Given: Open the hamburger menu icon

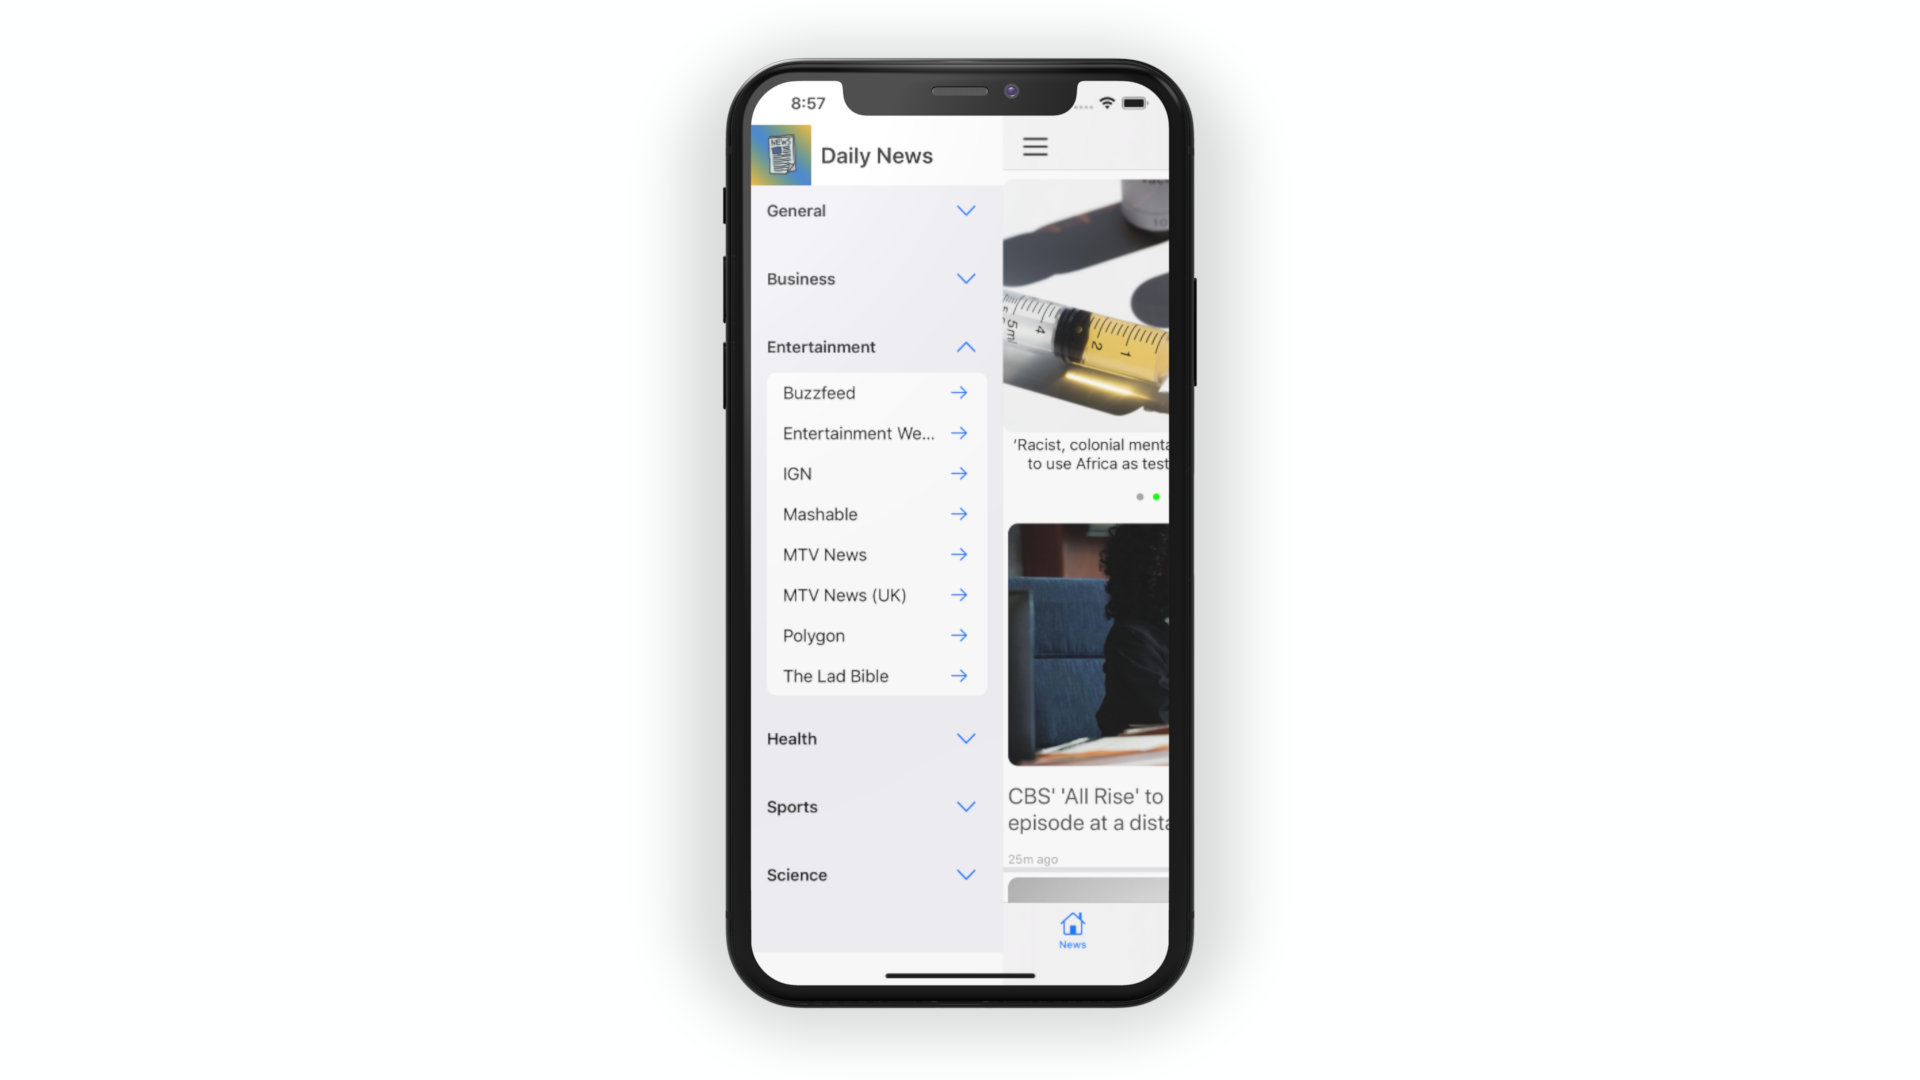Looking at the screenshot, I should [x=1035, y=145].
